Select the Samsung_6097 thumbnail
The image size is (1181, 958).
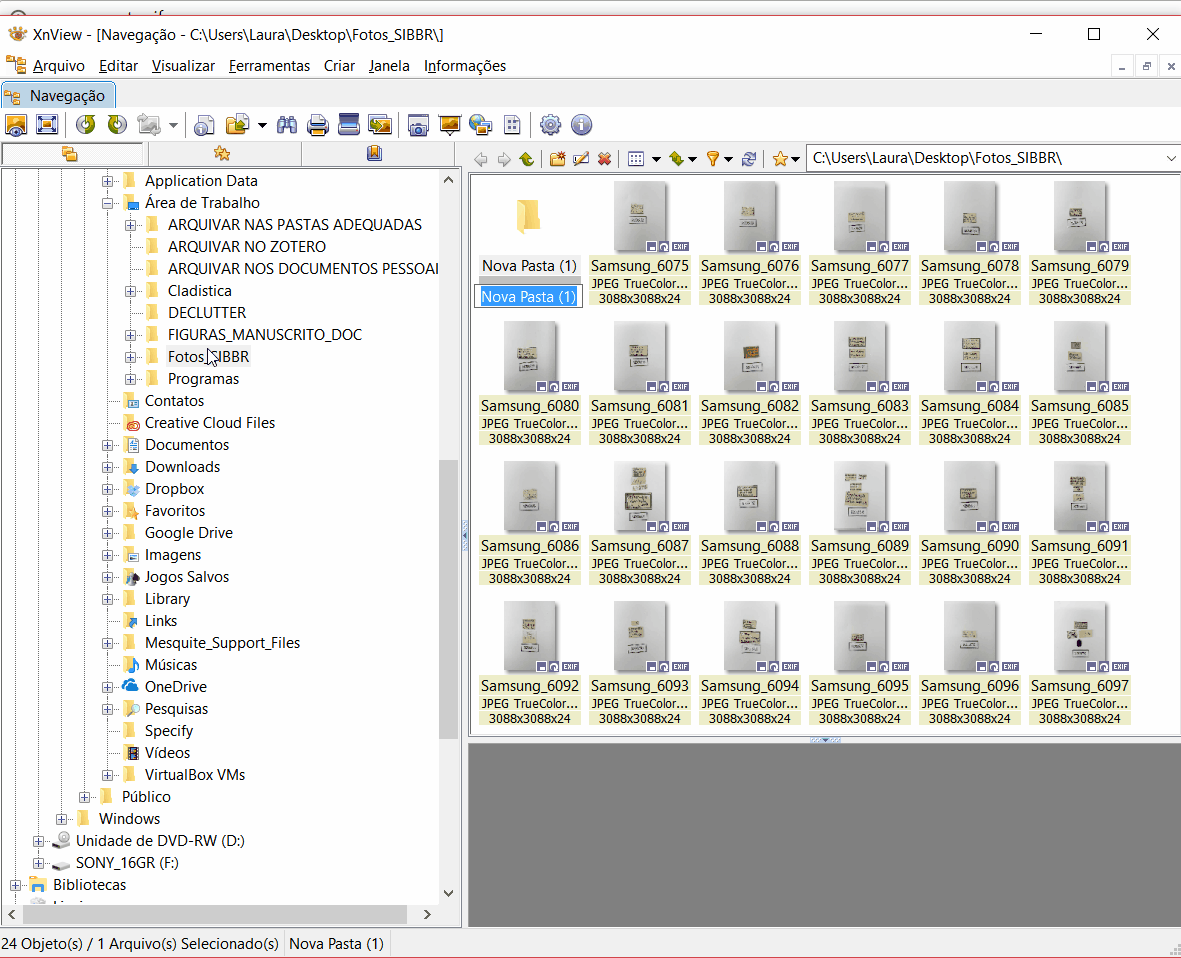click(1079, 663)
